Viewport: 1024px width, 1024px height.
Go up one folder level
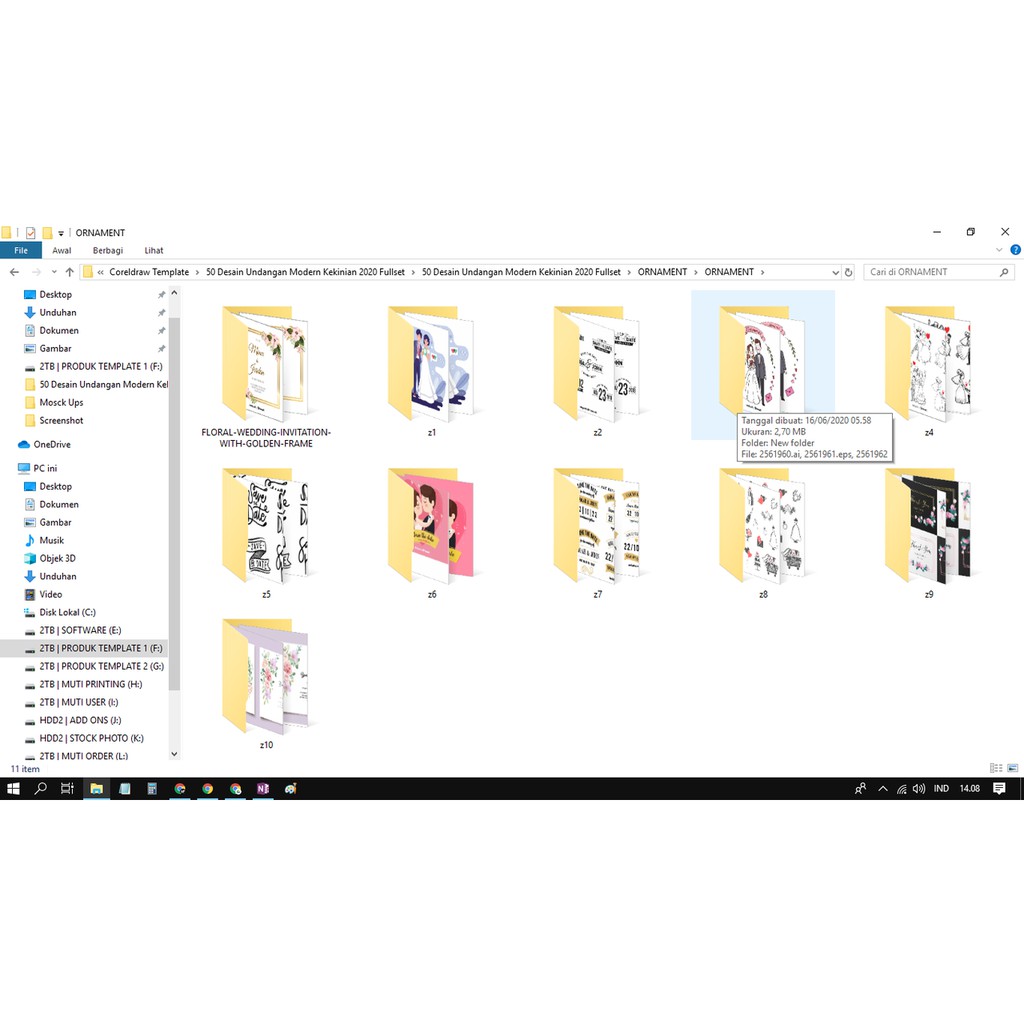[69, 272]
